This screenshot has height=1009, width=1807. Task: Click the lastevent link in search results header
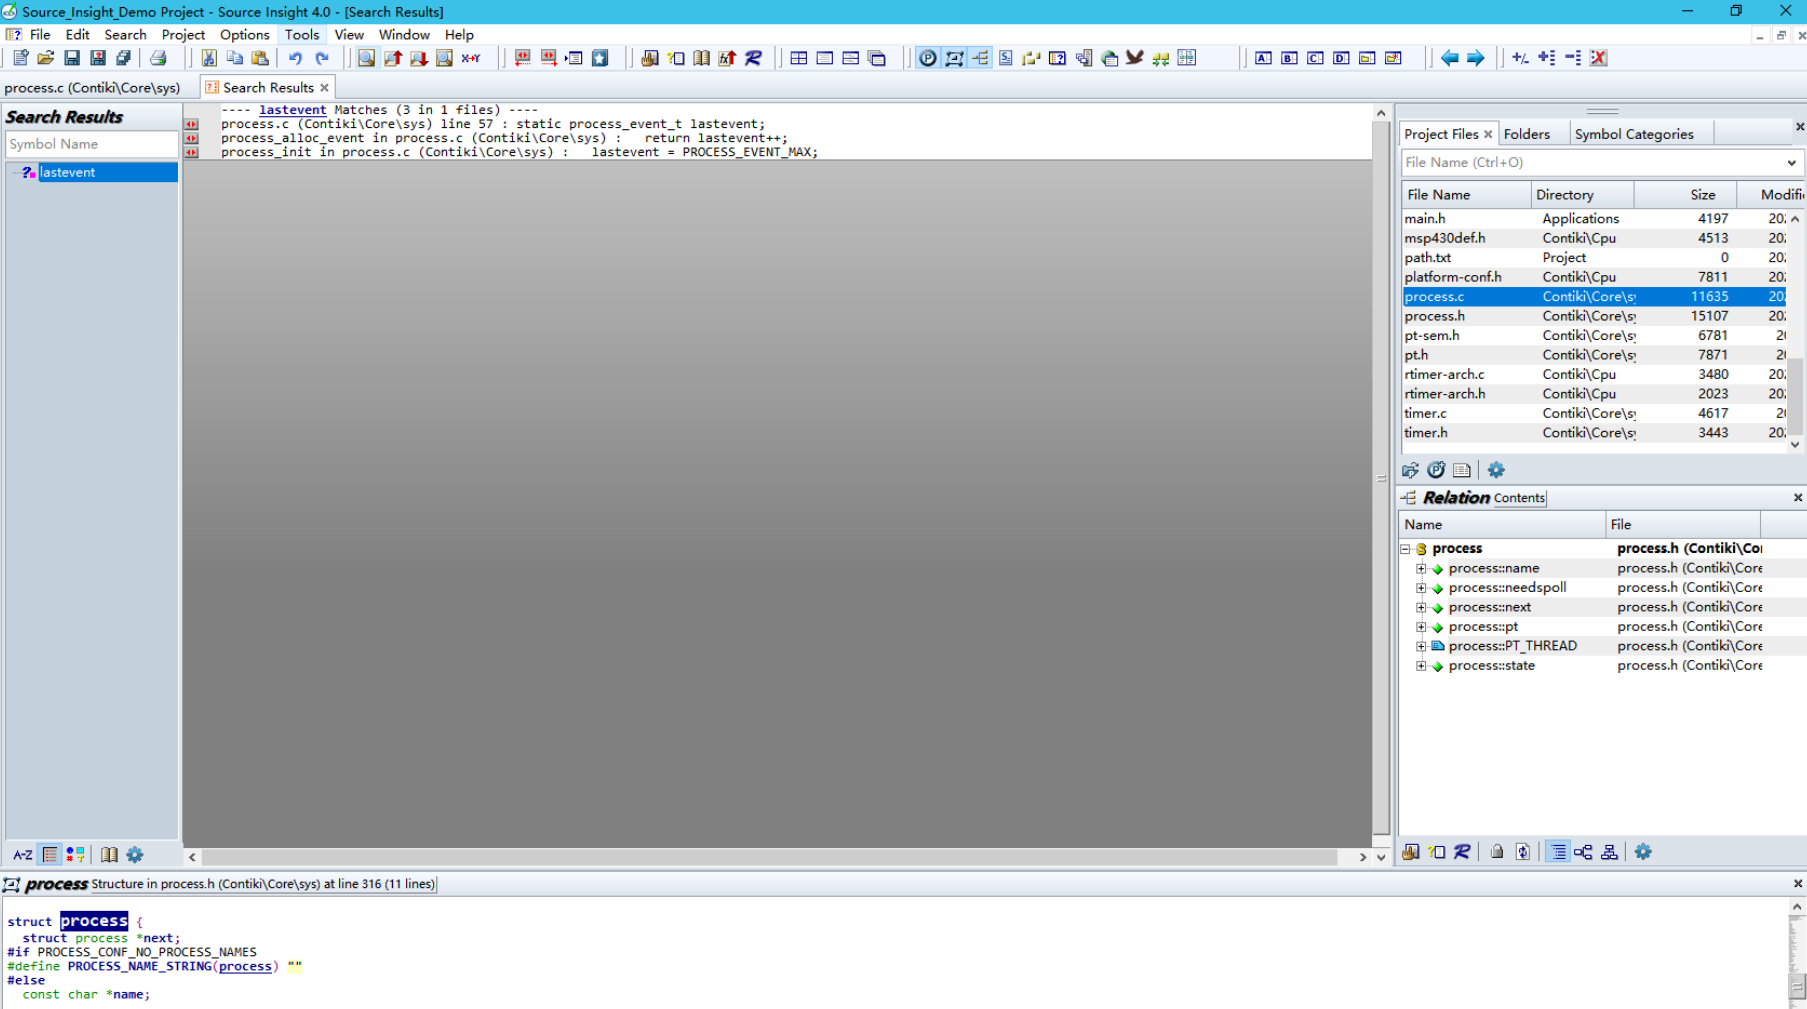pos(292,110)
